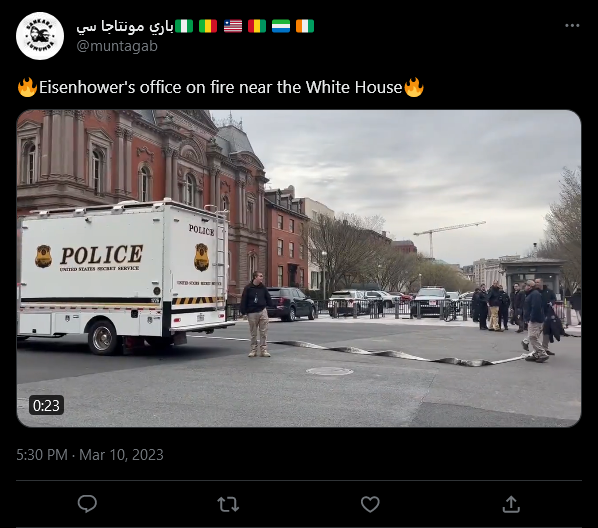The image size is (598, 528).
Task: Click the Nigeria flag emoji in the name
Action: pos(184,26)
